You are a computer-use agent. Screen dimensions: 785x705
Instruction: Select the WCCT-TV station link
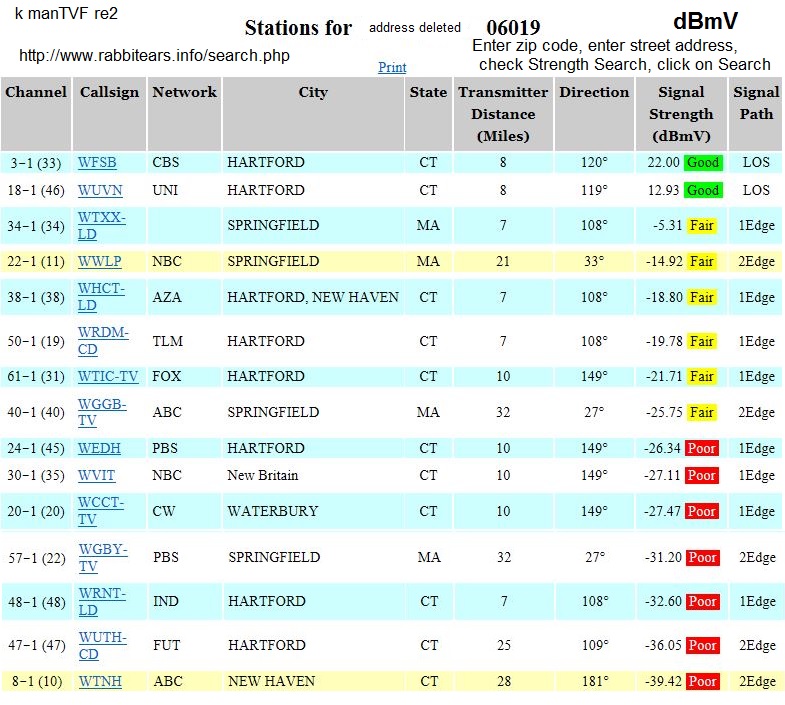[x=101, y=511]
